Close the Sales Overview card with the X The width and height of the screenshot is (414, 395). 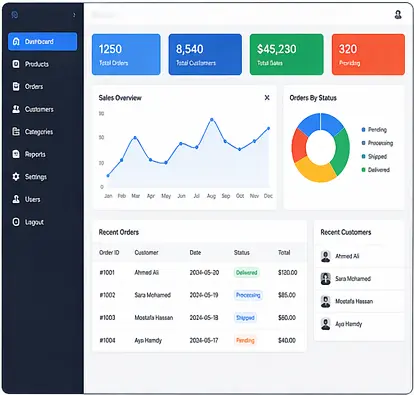pos(267,98)
